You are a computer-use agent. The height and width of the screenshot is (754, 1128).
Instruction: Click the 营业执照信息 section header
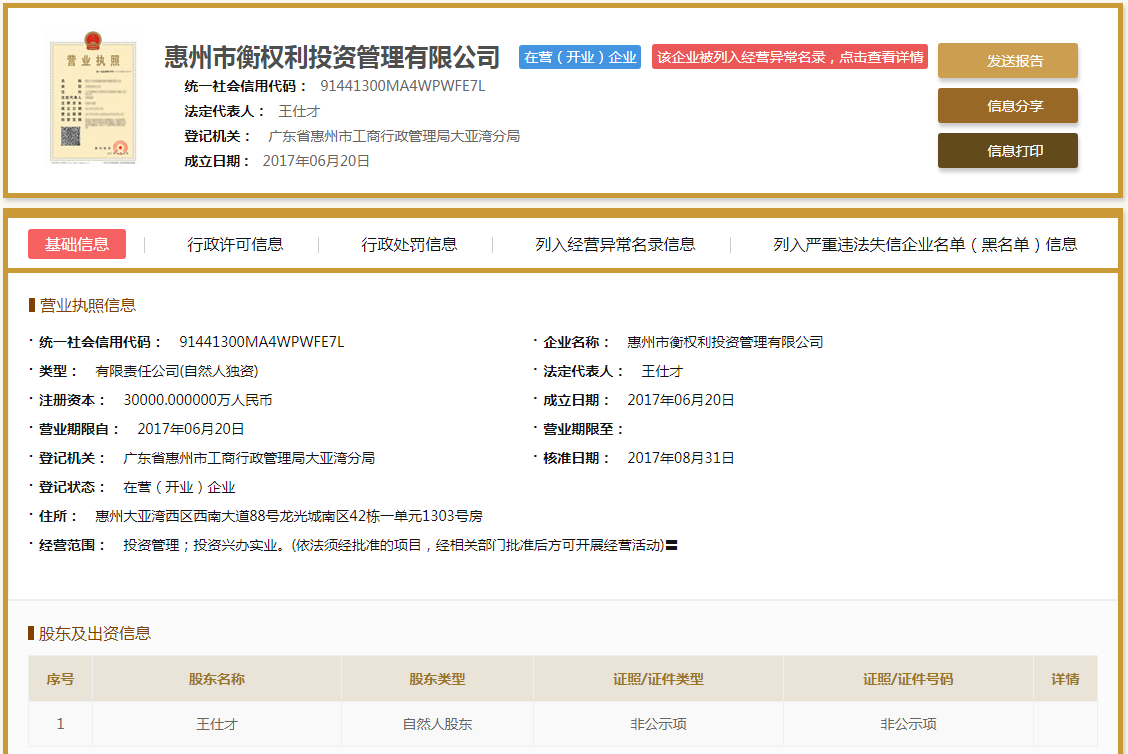pyautogui.click(x=83, y=306)
